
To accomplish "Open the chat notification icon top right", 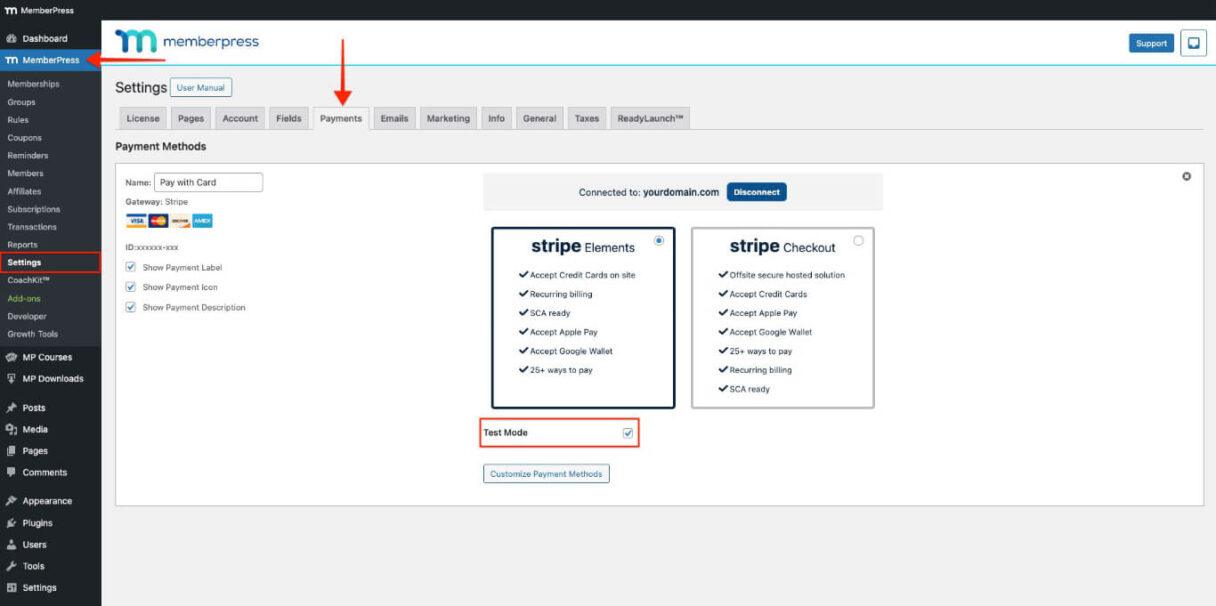I will coord(1194,43).
